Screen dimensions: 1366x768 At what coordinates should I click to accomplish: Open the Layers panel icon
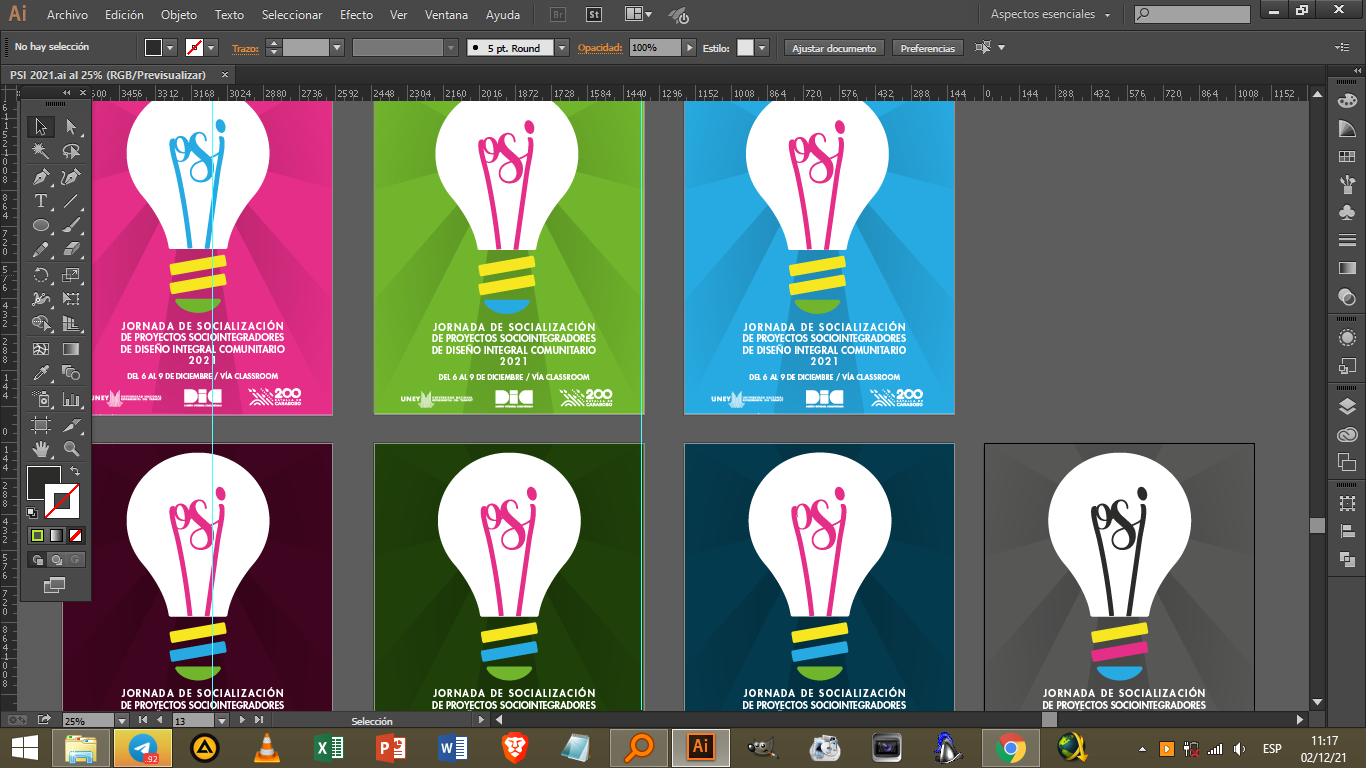tap(1347, 407)
